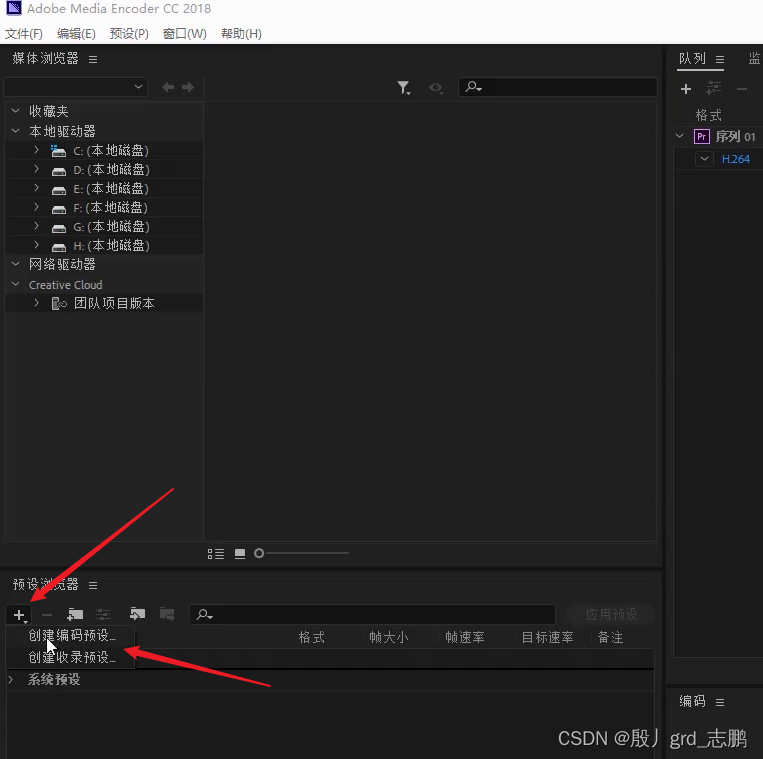The image size is (763, 759).
Task: Open the 文件(F) menu
Action: (24, 34)
